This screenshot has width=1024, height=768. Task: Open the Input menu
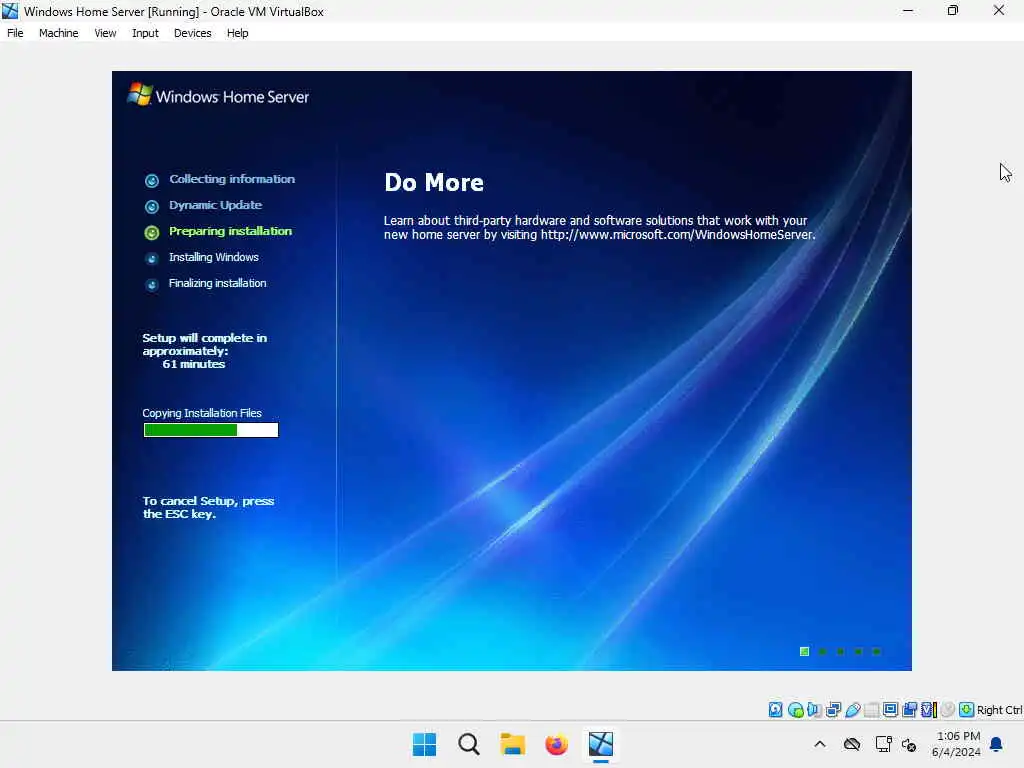[x=145, y=33]
